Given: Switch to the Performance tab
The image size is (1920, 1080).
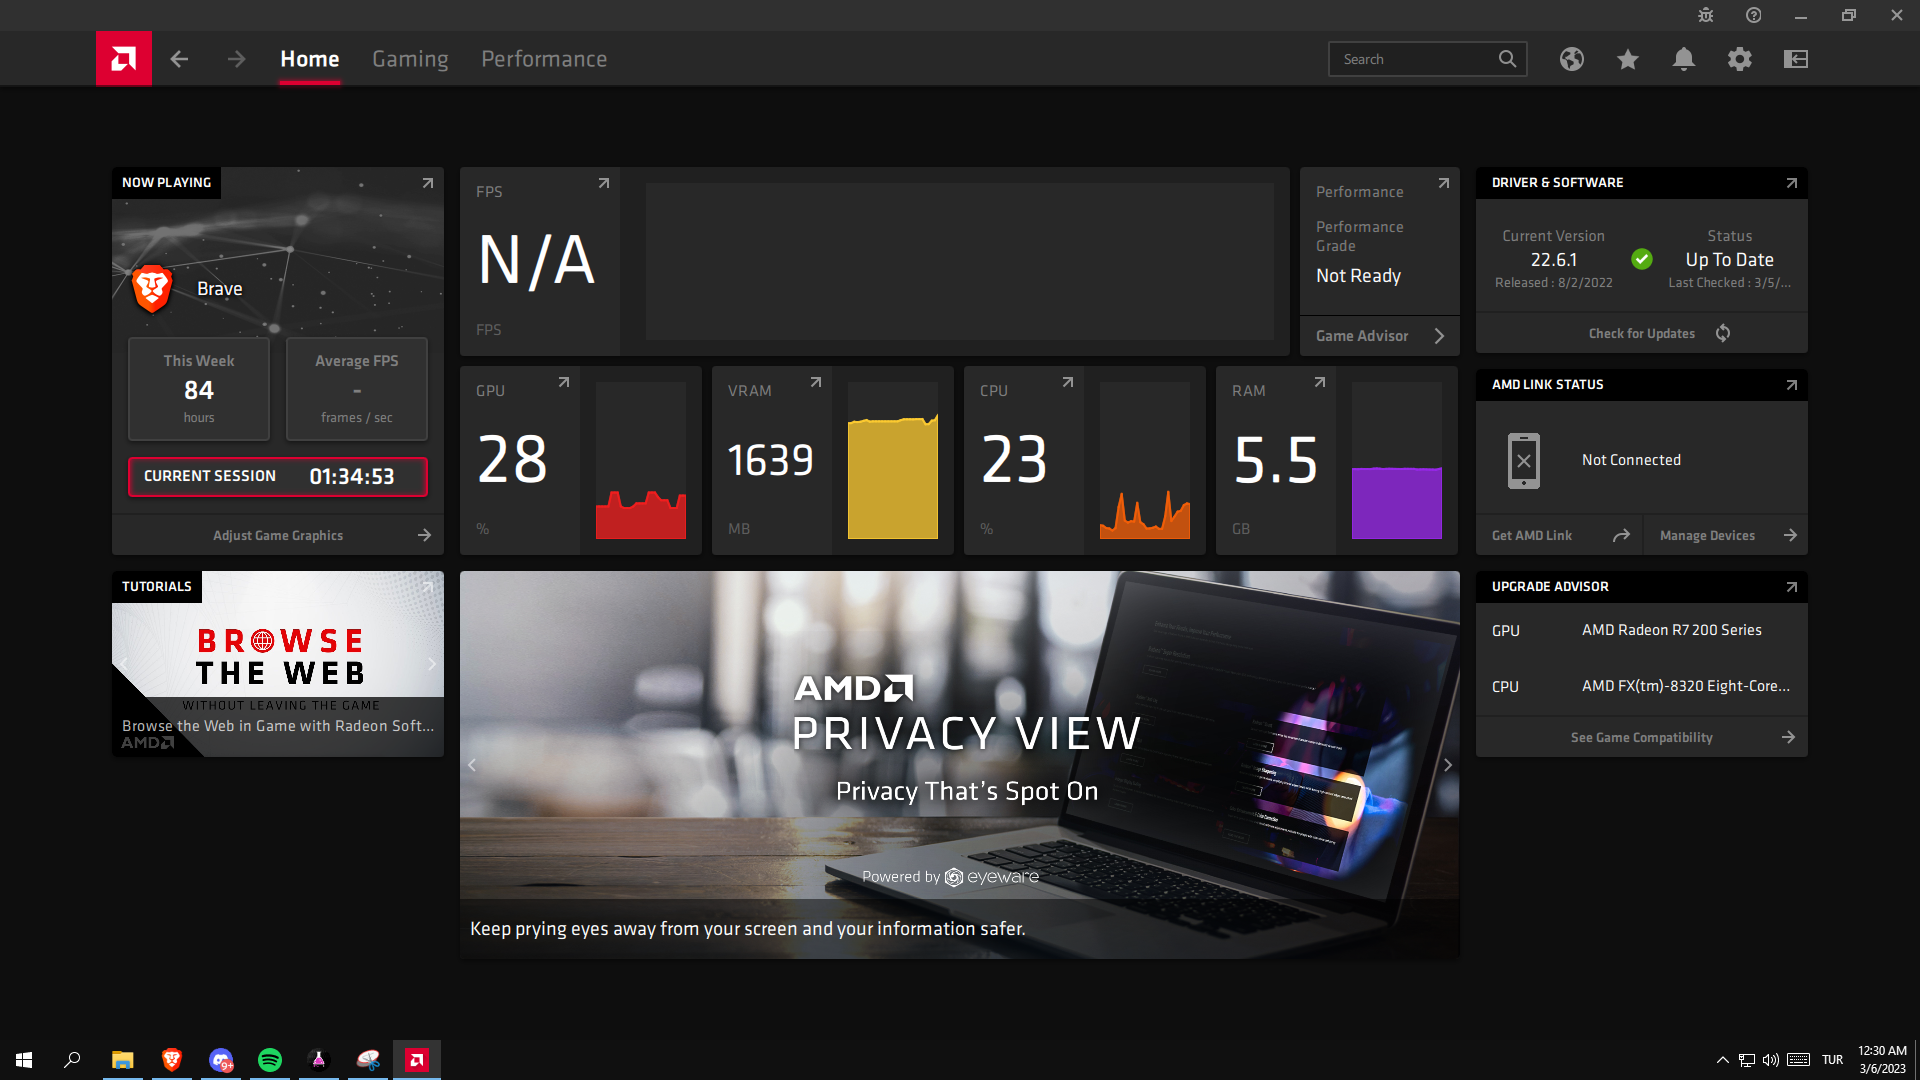Looking at the screenshot, I should coord(544,59).
